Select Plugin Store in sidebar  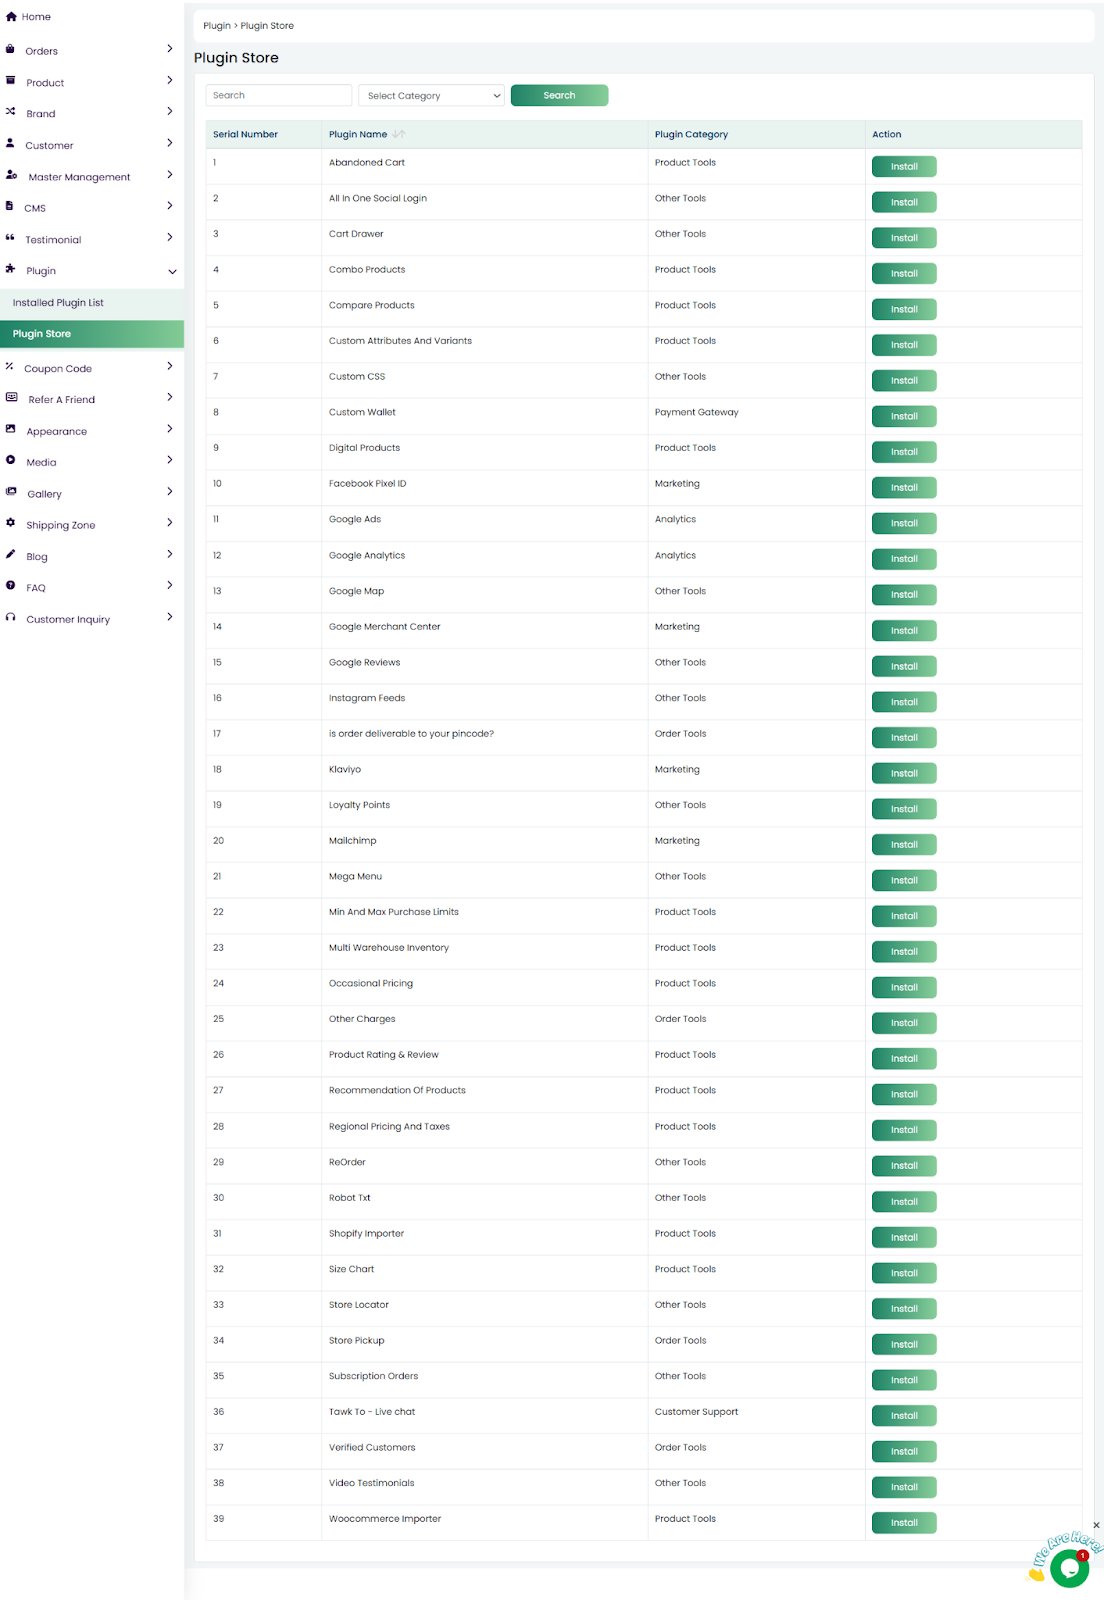42,334
